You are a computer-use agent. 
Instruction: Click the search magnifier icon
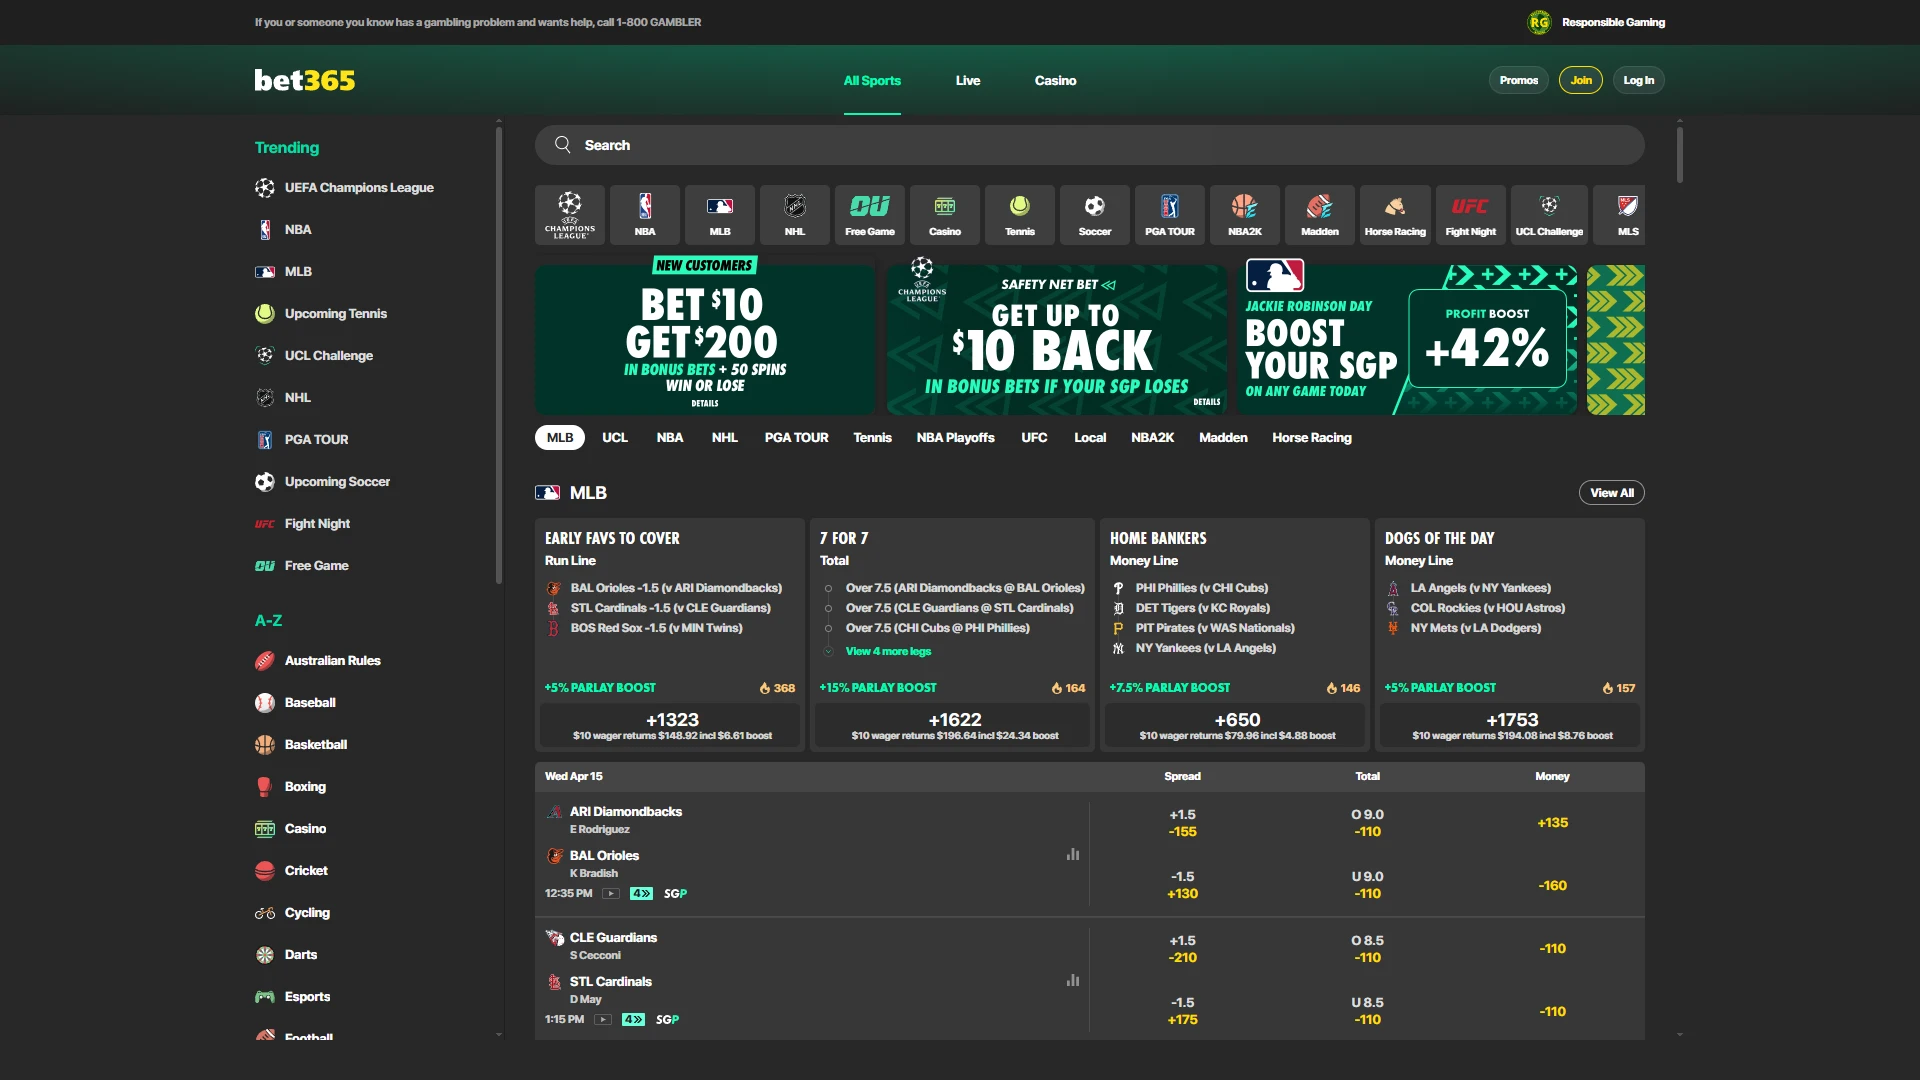pos(563,145)
